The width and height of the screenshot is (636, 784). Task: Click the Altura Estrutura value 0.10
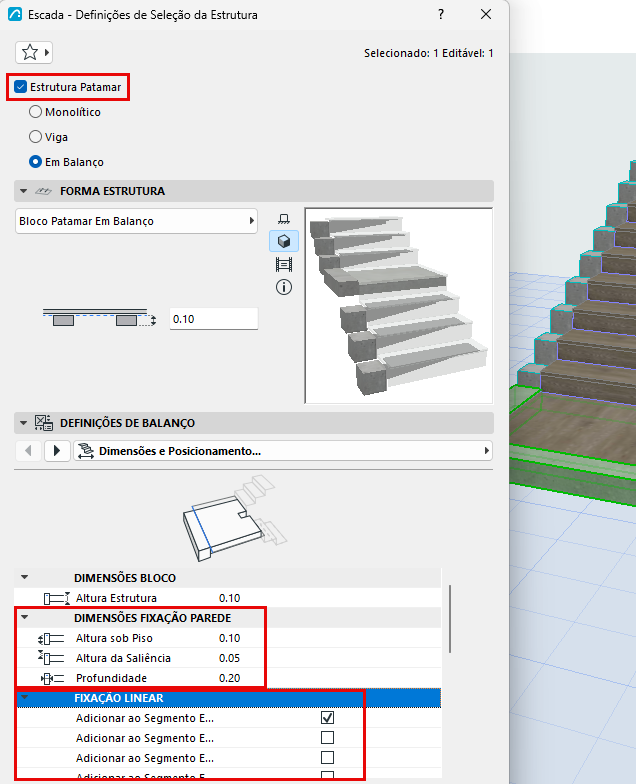point(230,598)
